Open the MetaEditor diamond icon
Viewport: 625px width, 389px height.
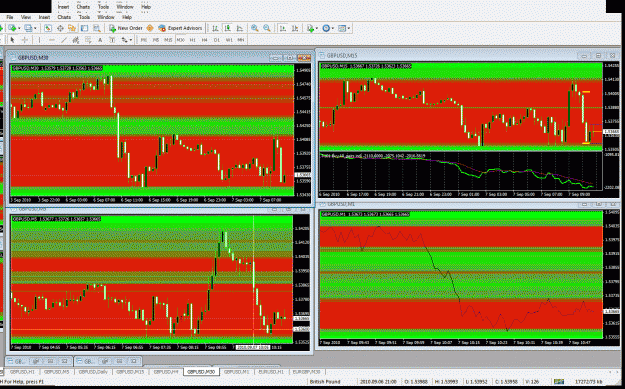click(x=150, y=28)
